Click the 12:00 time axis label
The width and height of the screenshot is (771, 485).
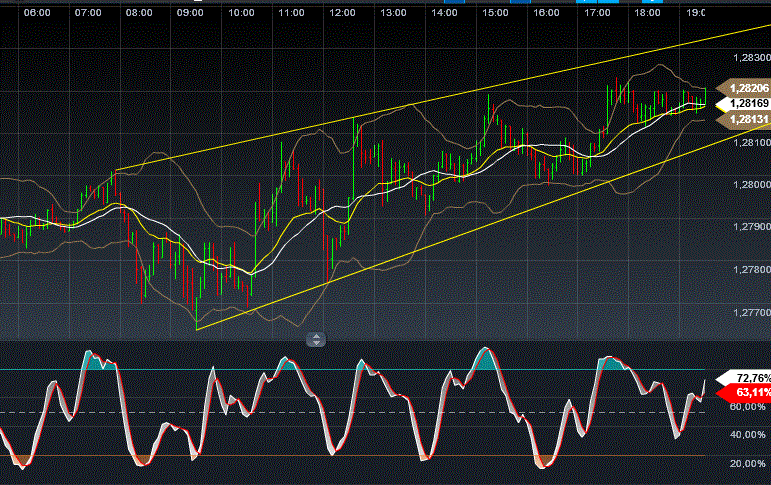pos(342,12)
